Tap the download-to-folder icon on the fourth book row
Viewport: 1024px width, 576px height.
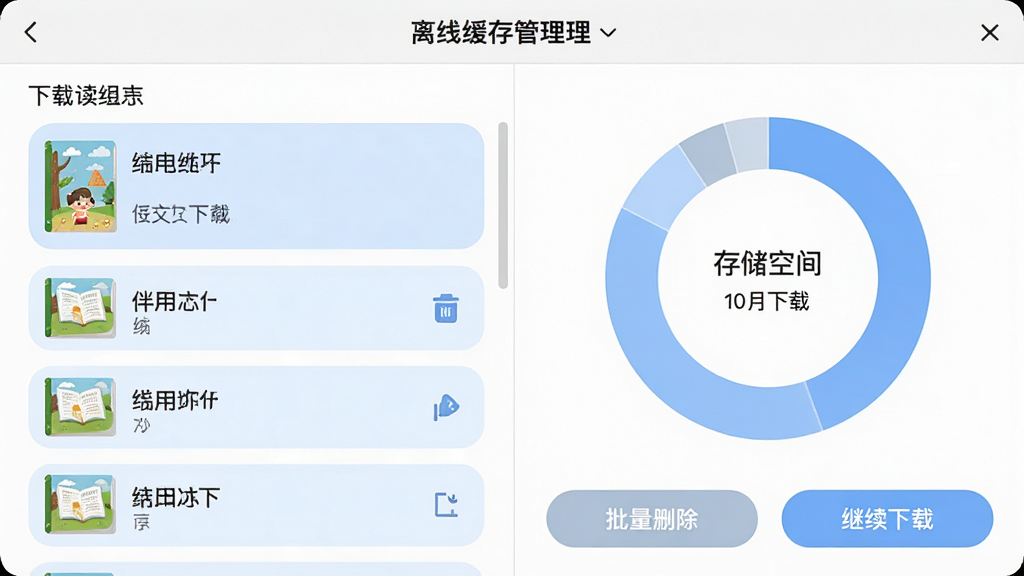point(447,505)
